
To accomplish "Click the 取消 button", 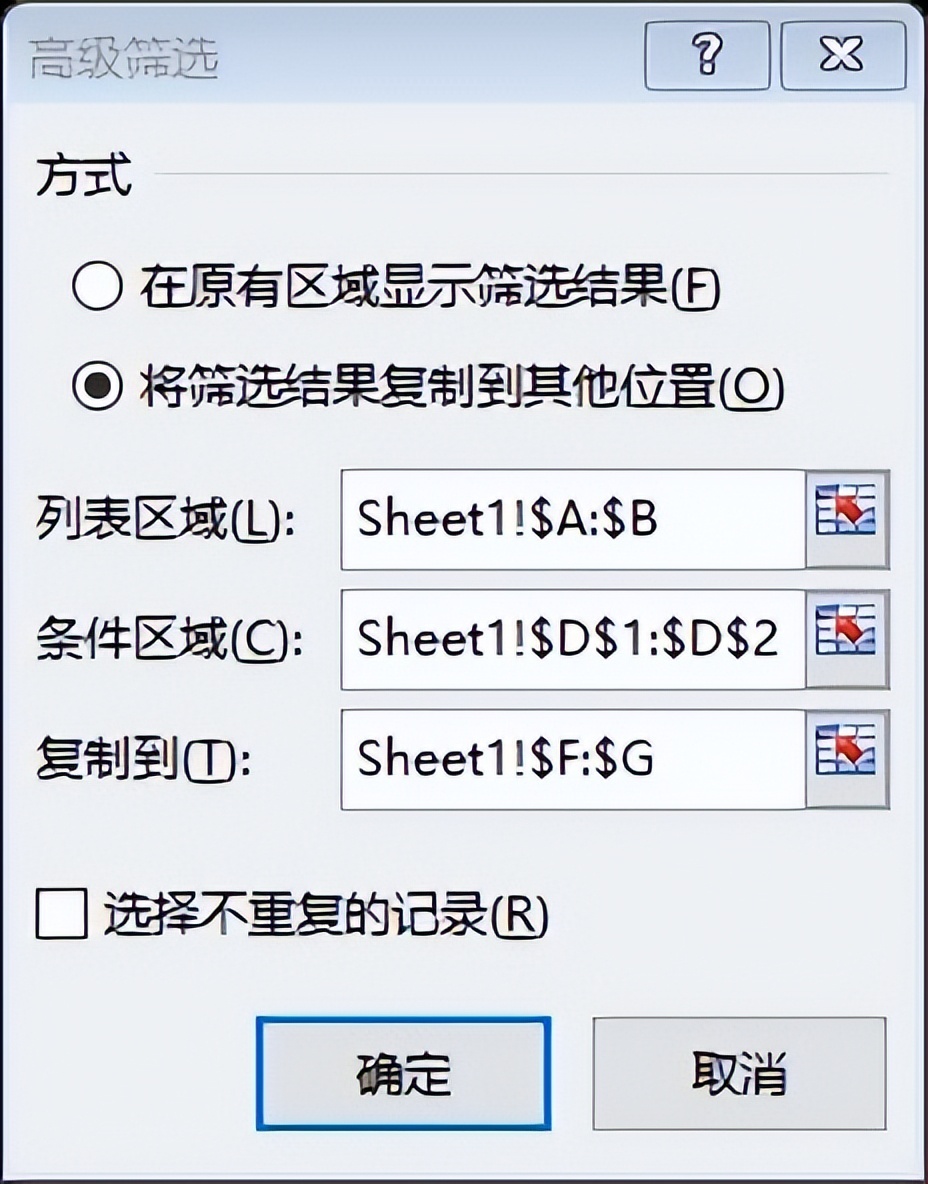I will click(x=739, y=1073).
